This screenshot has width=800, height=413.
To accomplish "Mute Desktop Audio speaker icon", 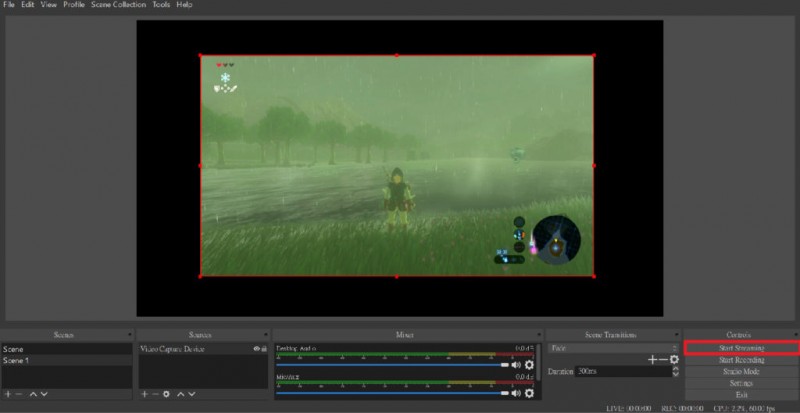I will [x=516, y=365].
